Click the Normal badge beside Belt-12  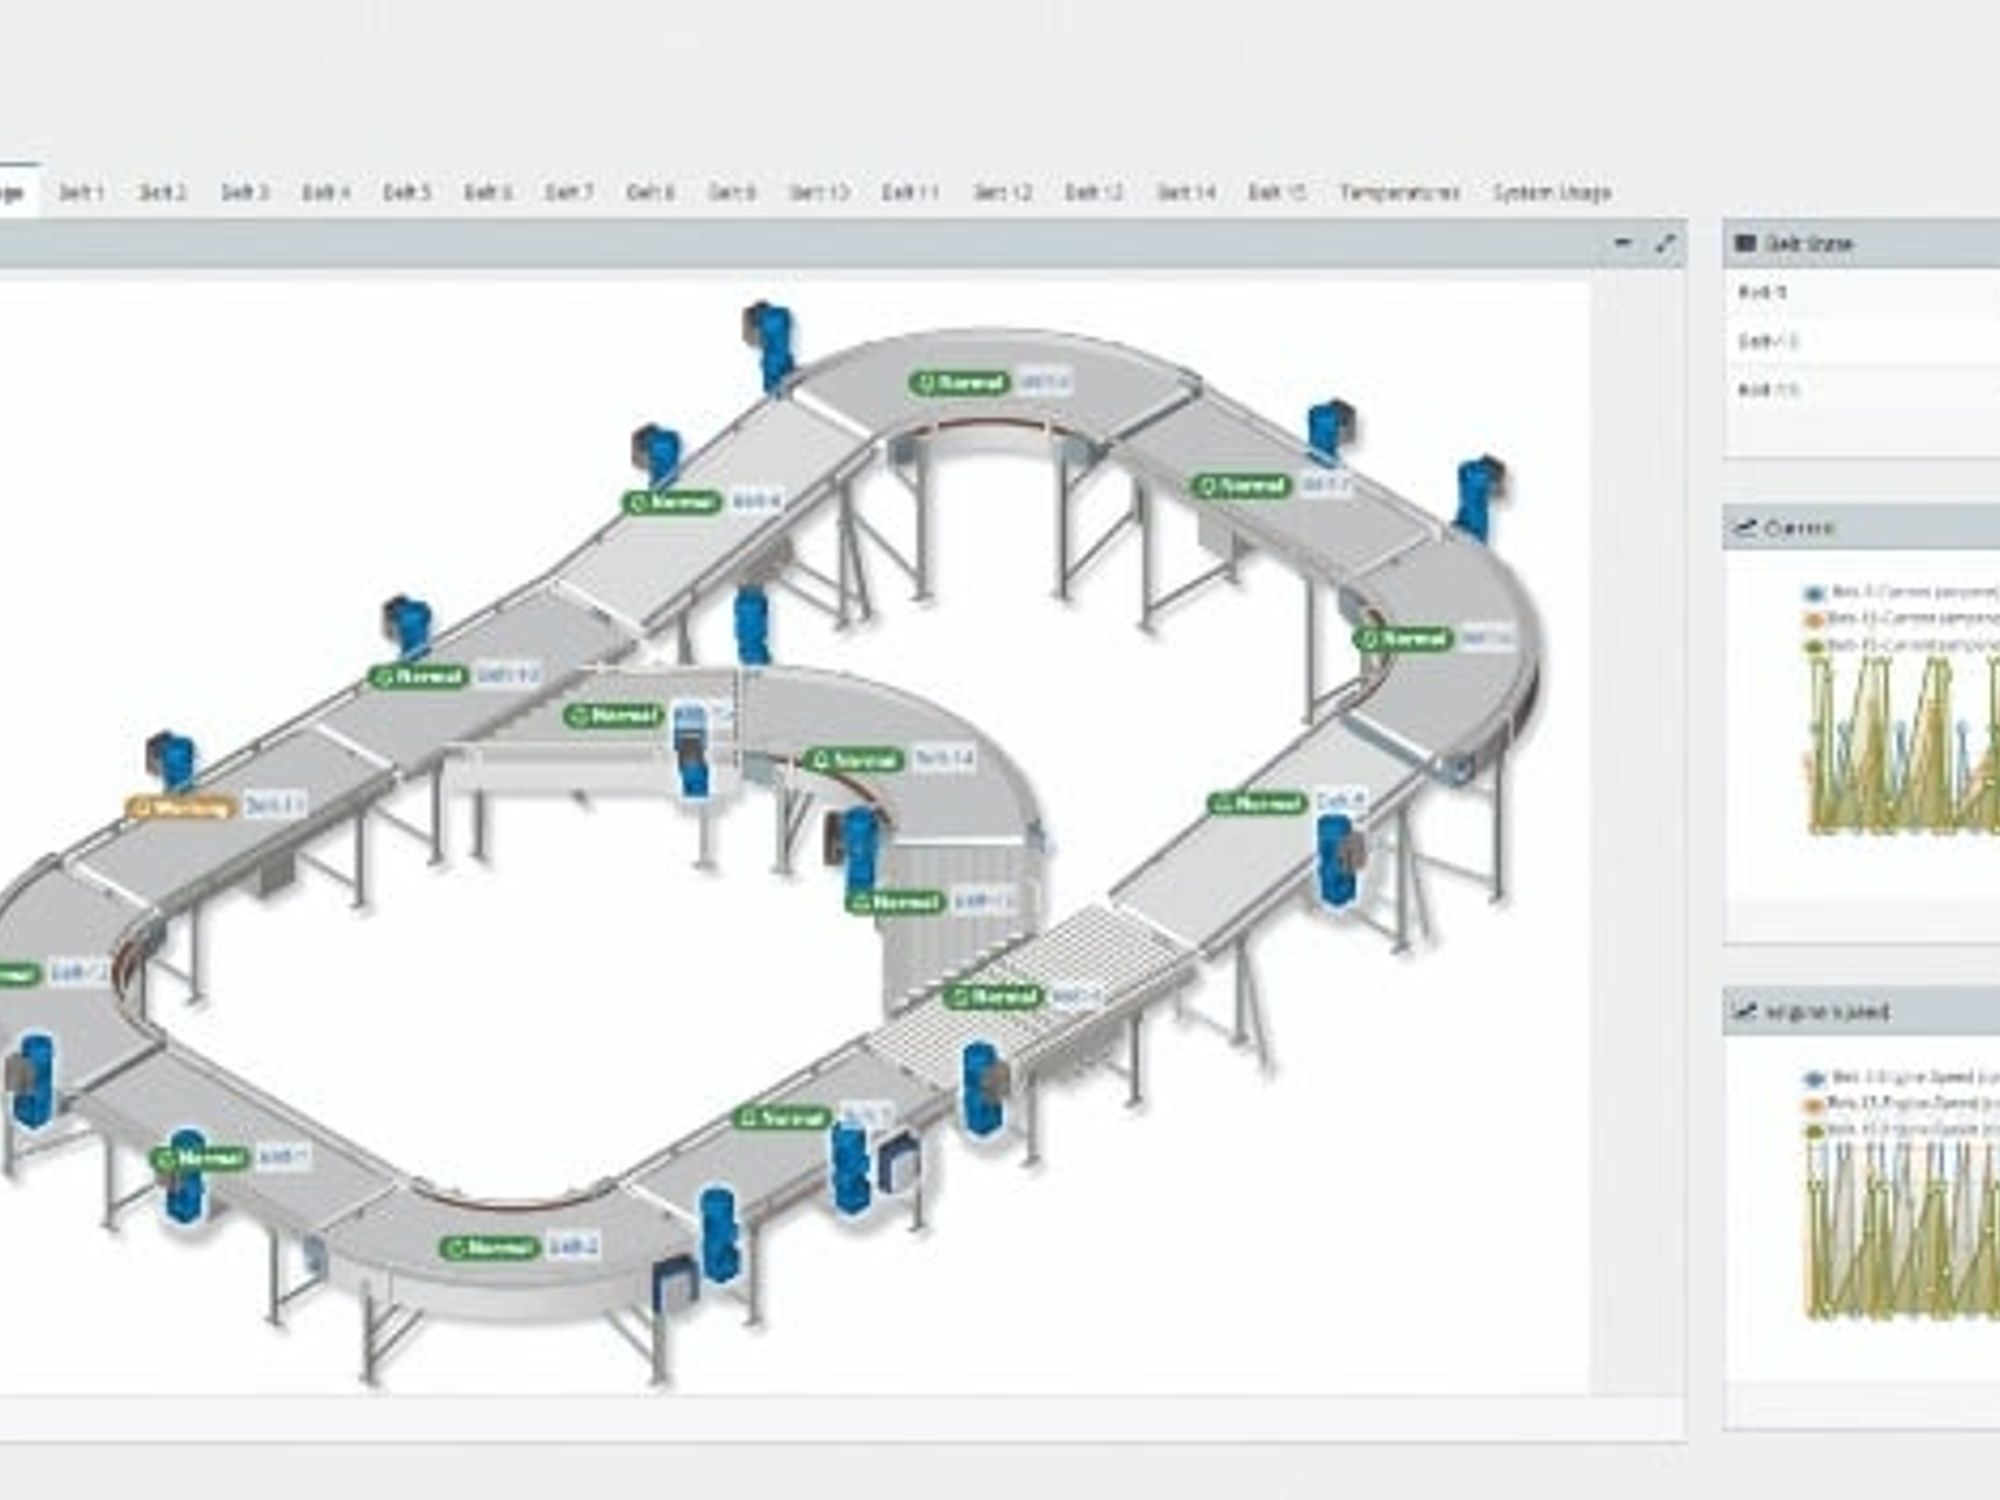point(419,677)
